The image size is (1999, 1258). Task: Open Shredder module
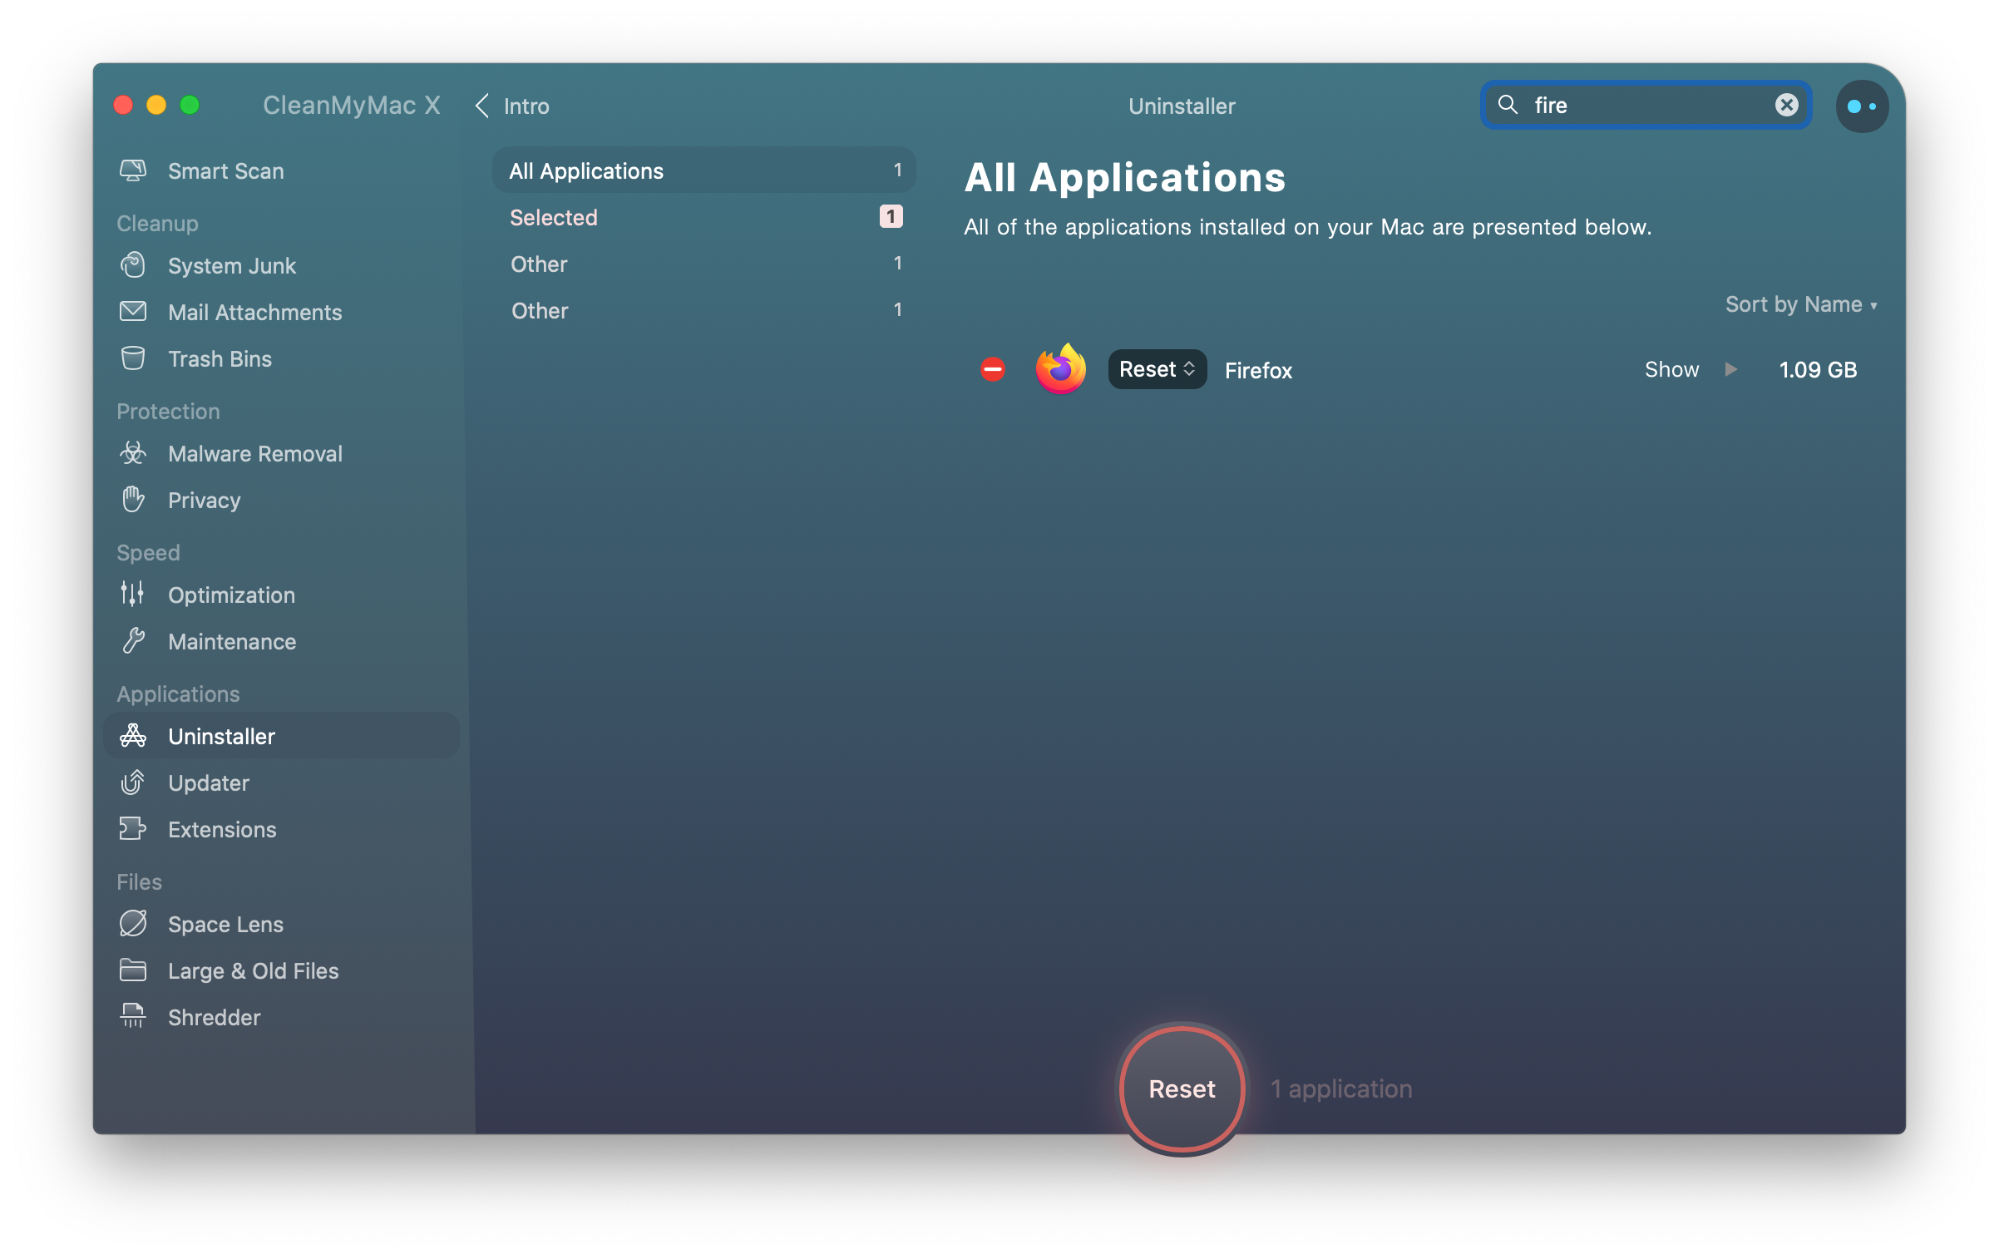282,1017
